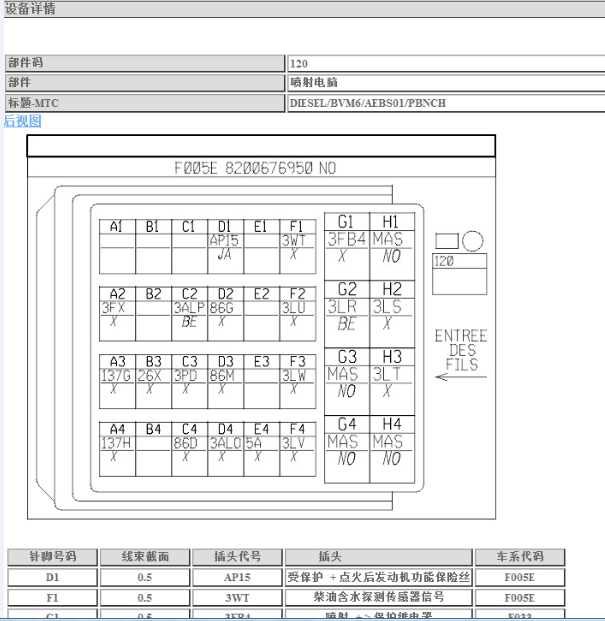Click pin label E3 in connector diagram

coord(262,362)
